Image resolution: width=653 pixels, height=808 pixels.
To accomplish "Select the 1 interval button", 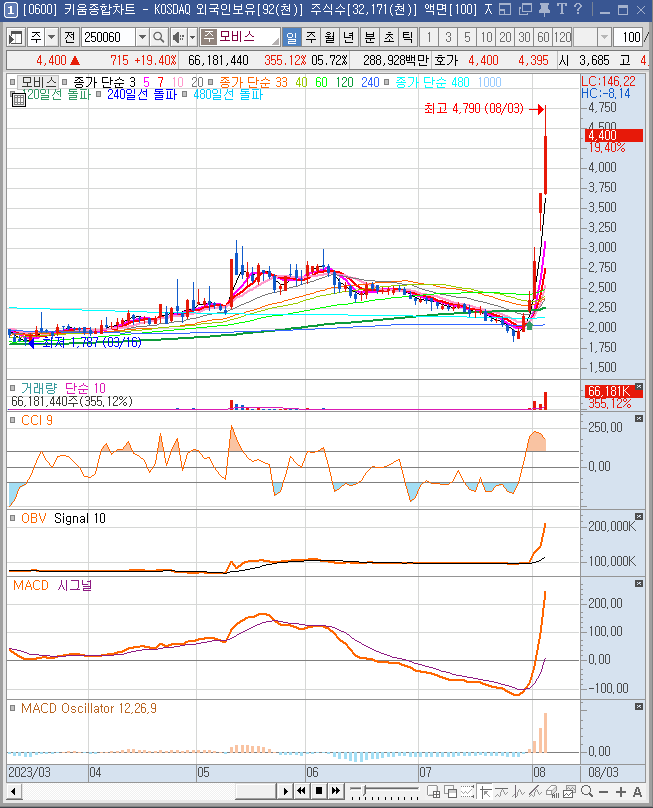I will (429, 37).
